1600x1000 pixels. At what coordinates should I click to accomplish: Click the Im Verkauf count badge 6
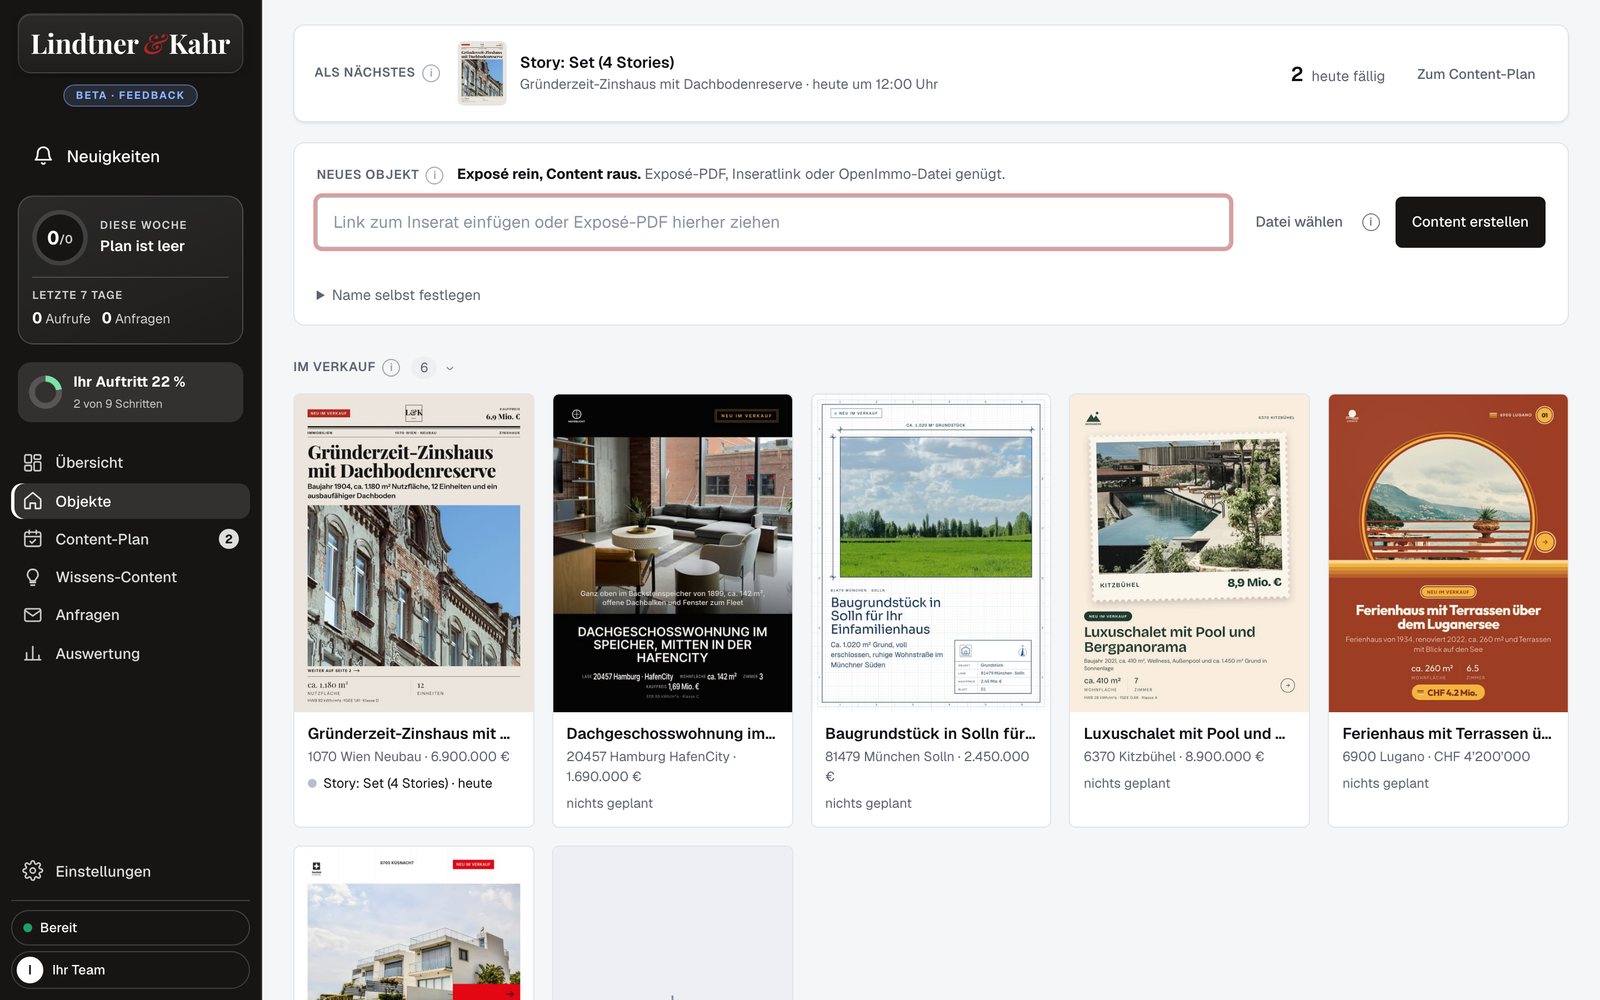(424, 368)
